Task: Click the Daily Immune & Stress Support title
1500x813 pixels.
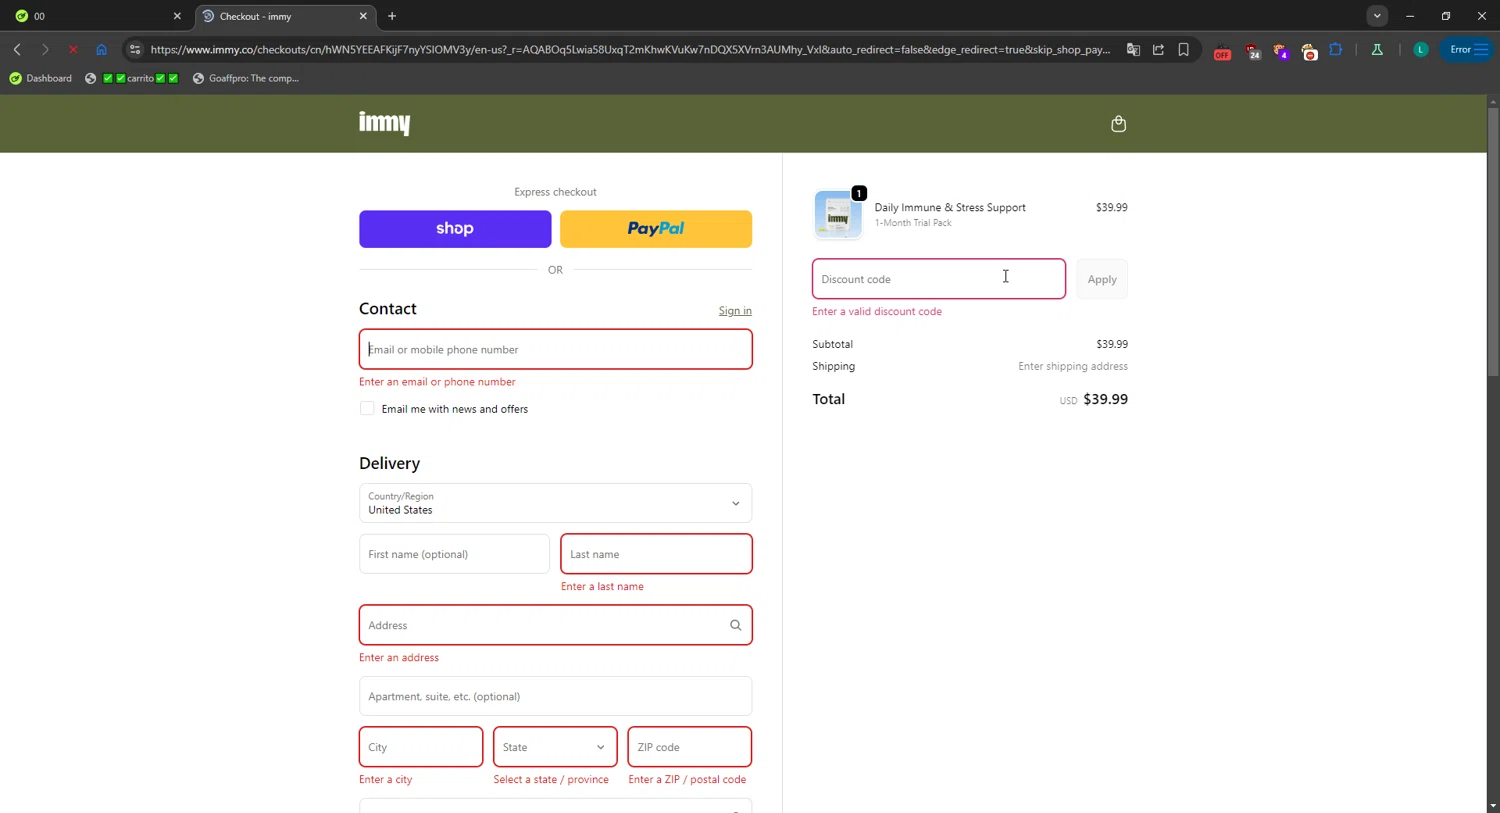Action: click(x=950, y=207)
